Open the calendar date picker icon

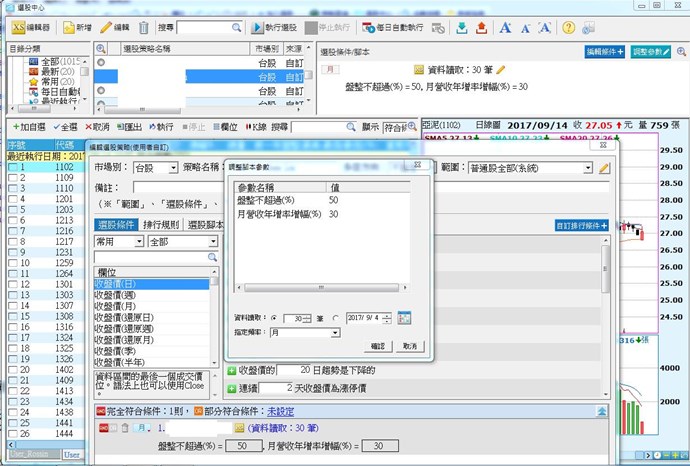coord(405,318)
